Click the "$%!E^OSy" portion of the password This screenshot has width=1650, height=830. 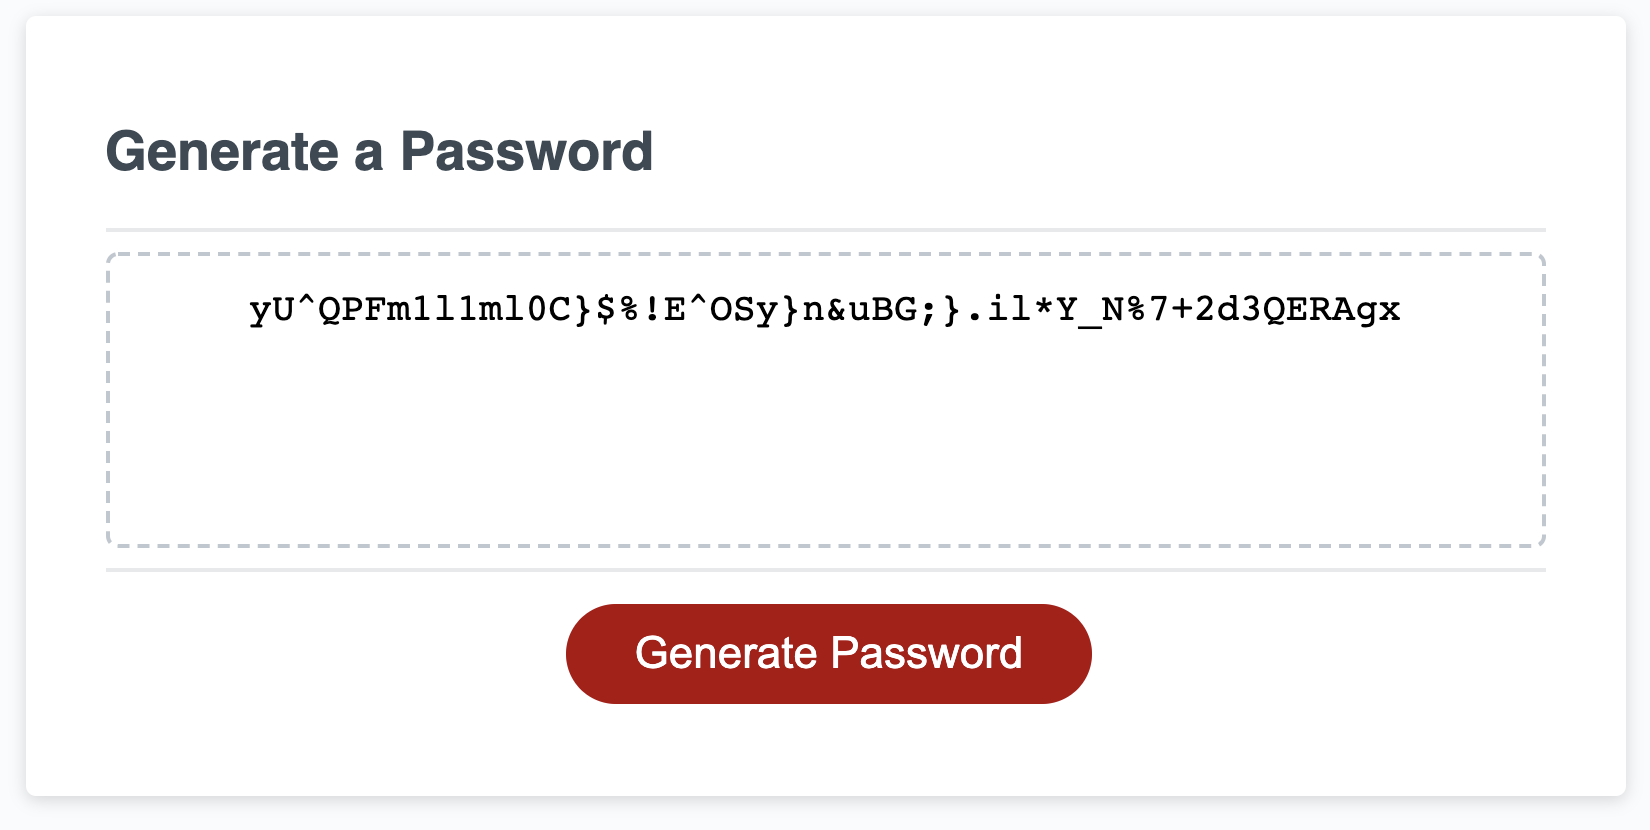(x=687, y=309)
